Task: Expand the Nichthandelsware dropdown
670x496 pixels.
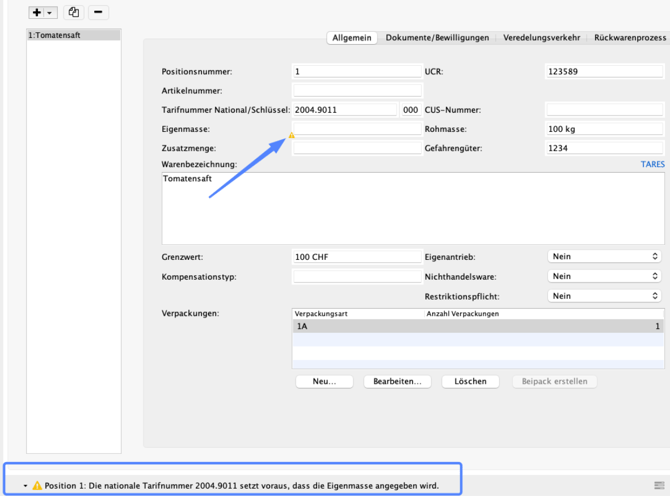Action: click(604, 276)
